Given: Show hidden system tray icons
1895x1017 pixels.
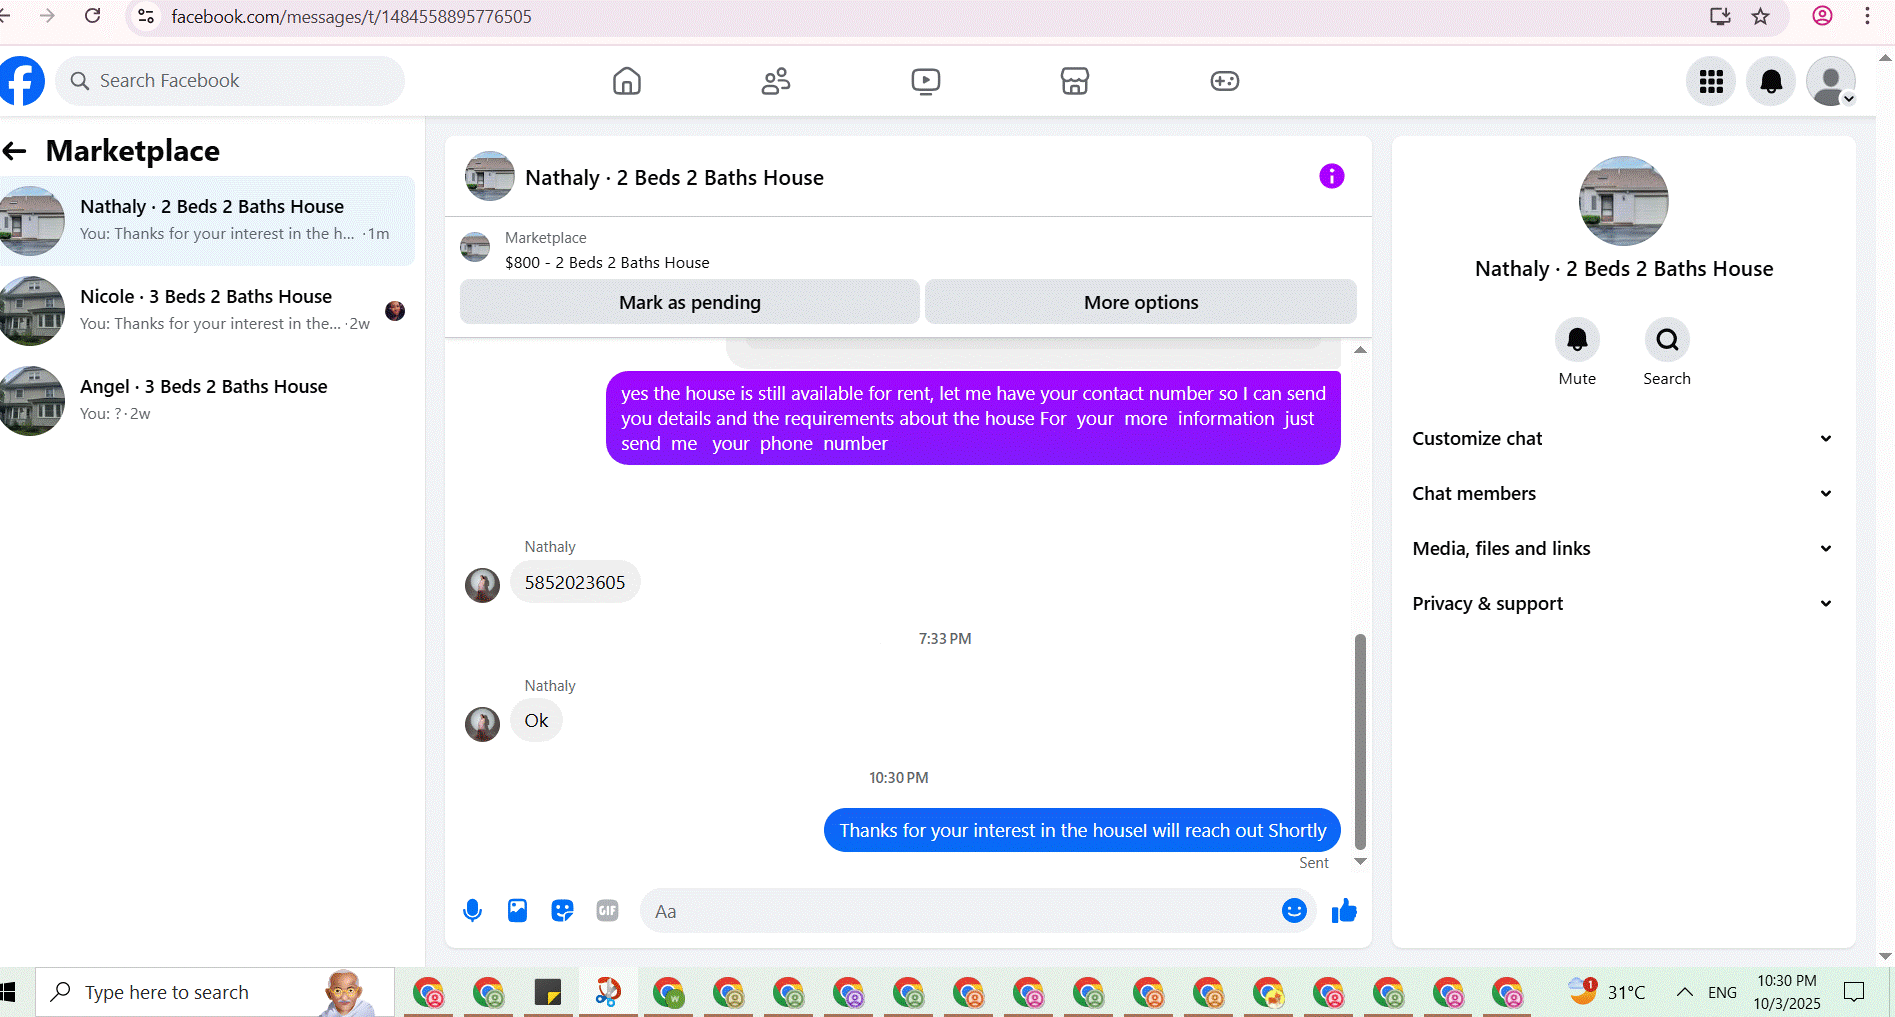Looking at the screenshot, I should click(x=1685, y=992).
